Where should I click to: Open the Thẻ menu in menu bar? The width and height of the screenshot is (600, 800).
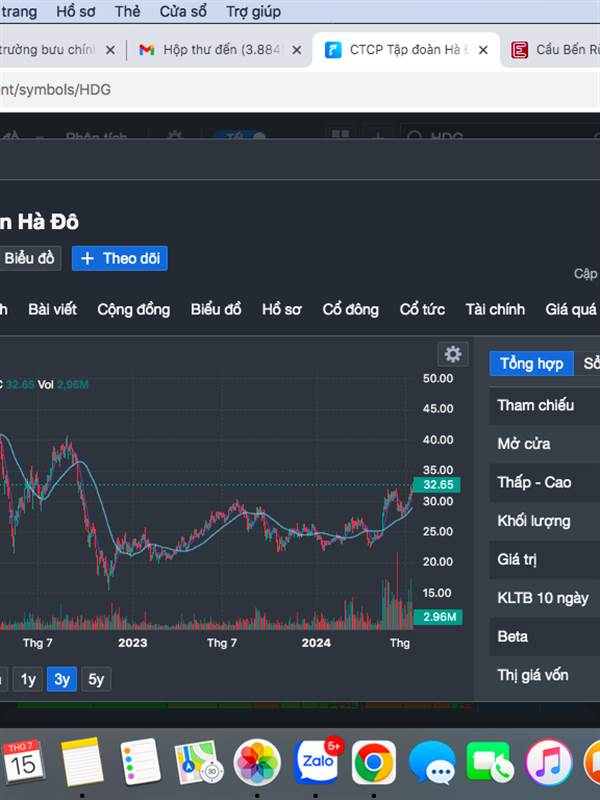pyautogui.click(x=128, y=11)
